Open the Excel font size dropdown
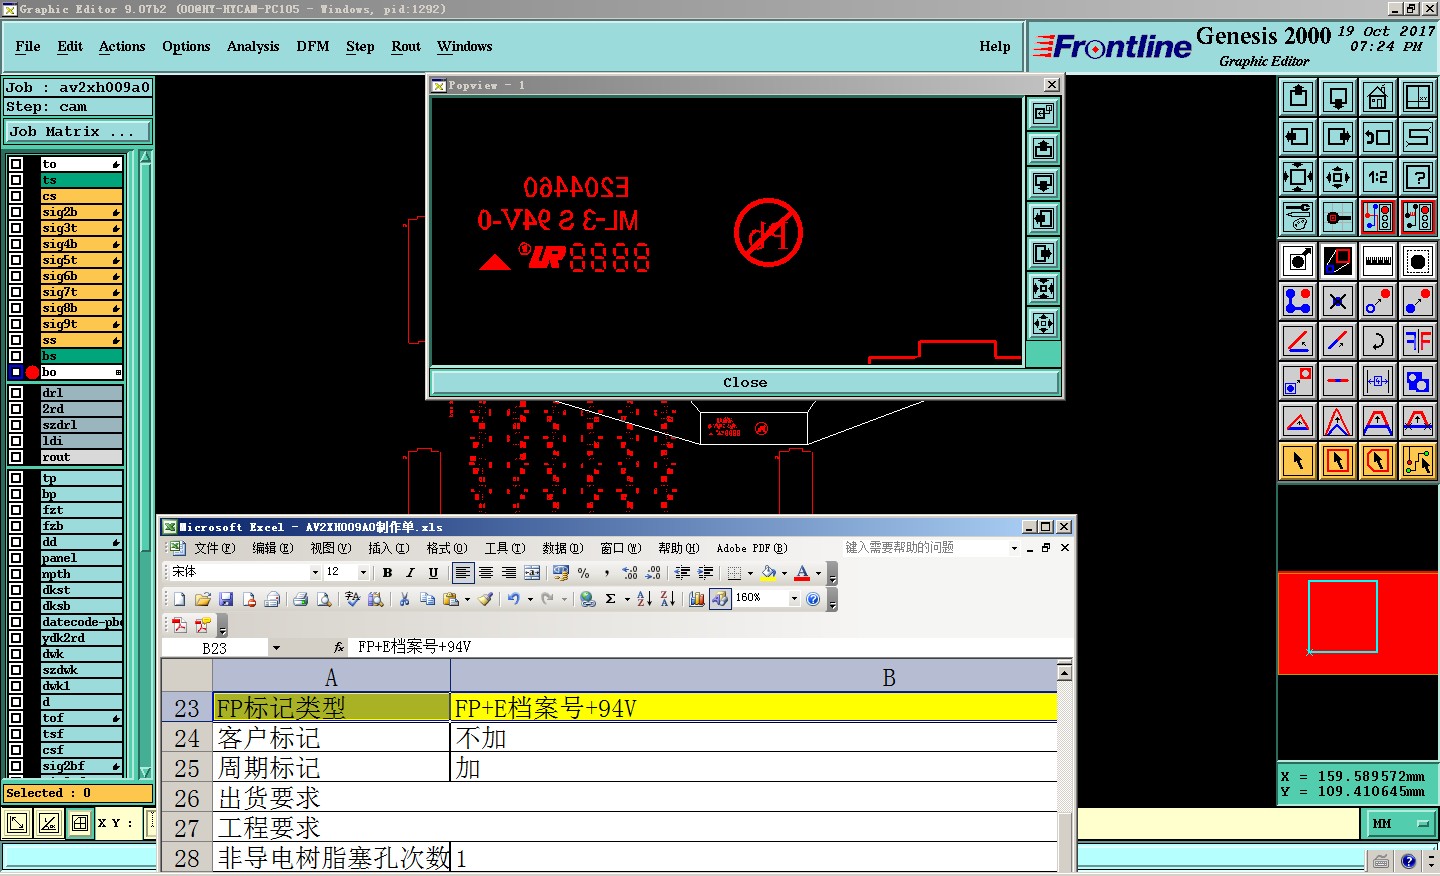Image resolution: width=1440 pixels, height=876 pixels. 363,573
